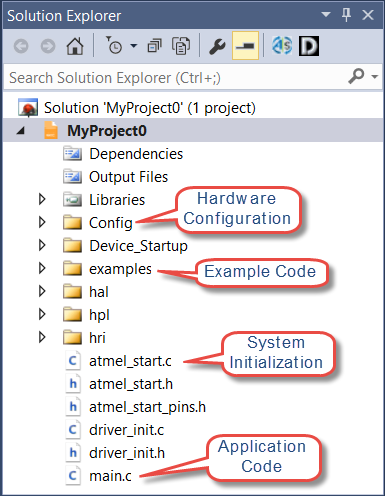Click the Output Files folder icon
Image resolution: width=385 pixels, height=496 pixels.
point(72,177)
